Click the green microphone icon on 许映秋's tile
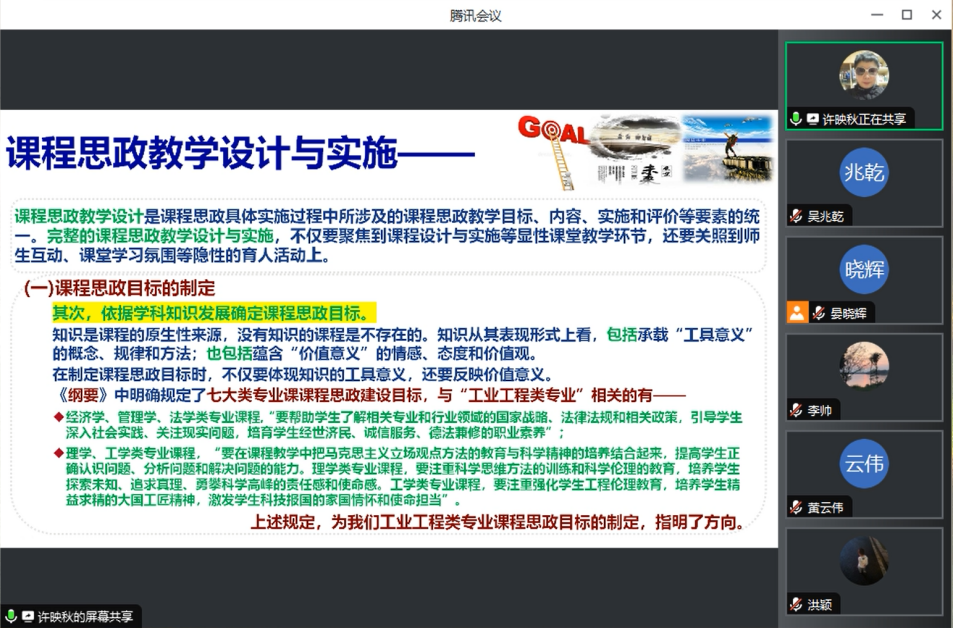This screenshot has height=628, width=953. click(x=796, y=118)
